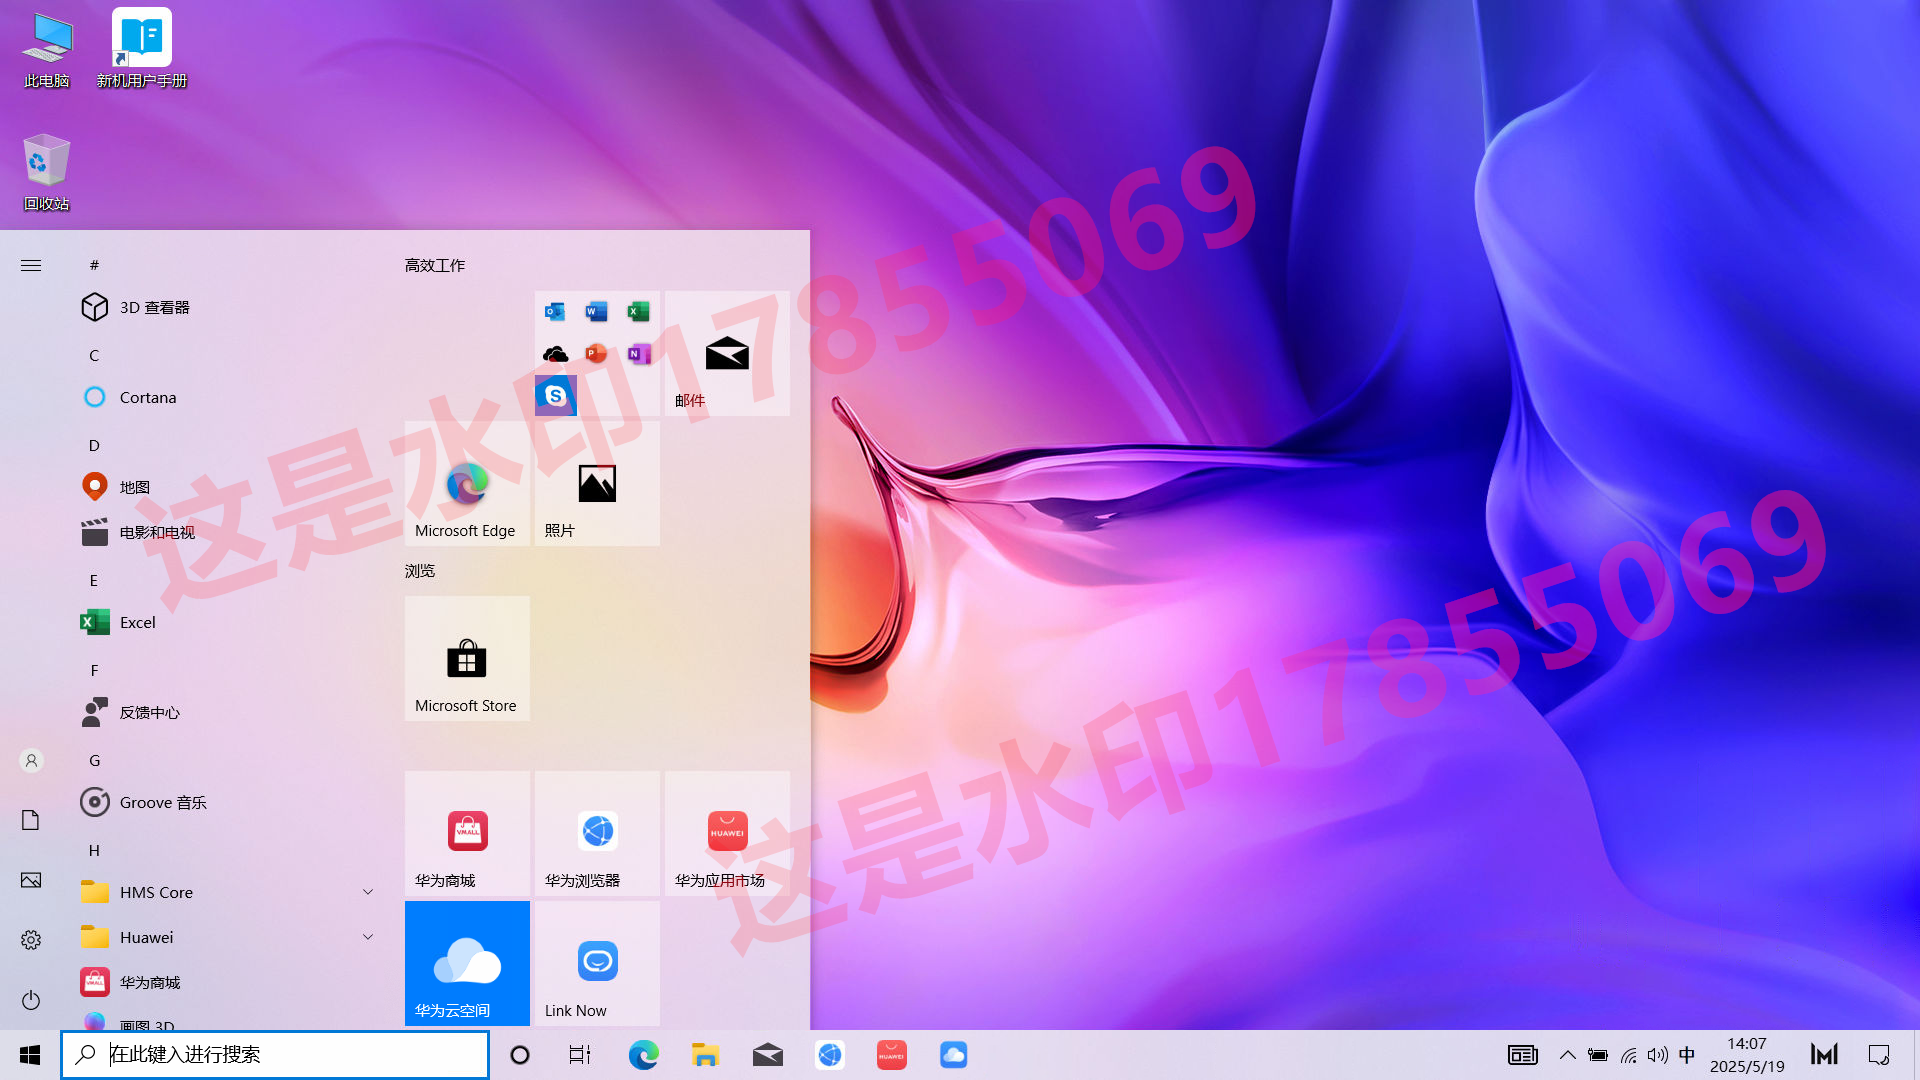Open Settings from the Start sidebar

coord(31,940)
